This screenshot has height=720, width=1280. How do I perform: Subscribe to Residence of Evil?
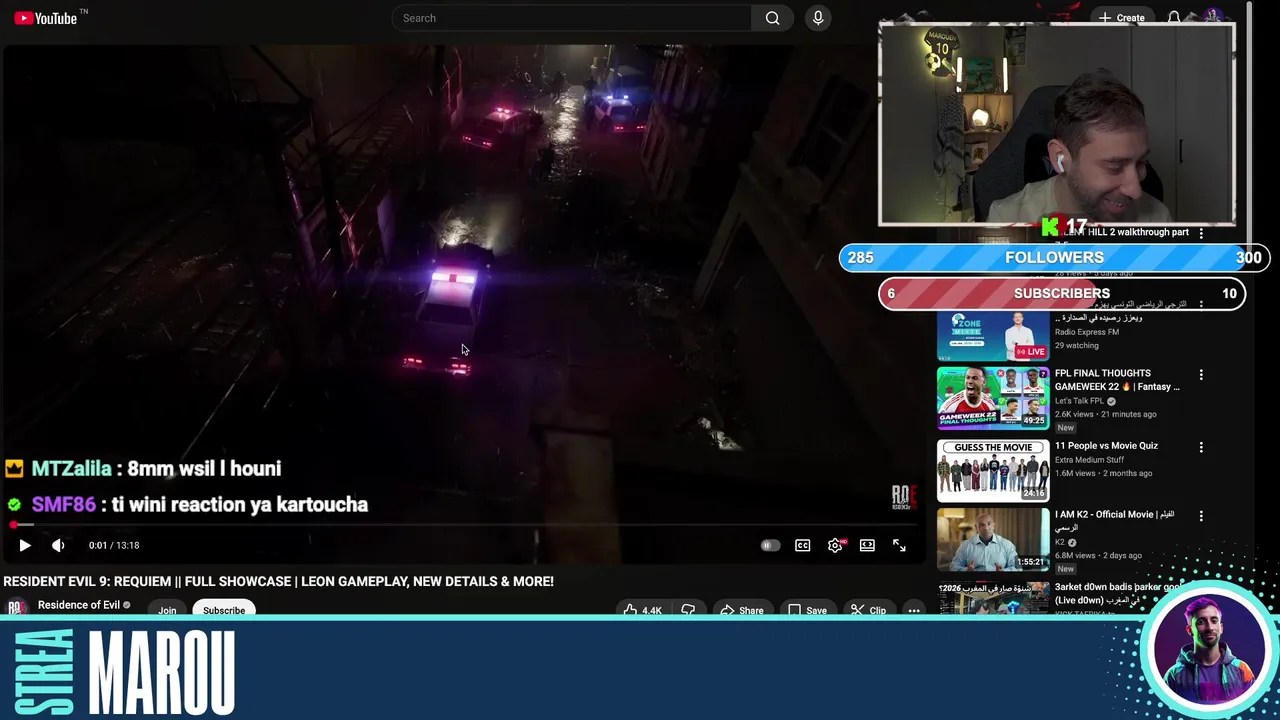(224, 610)
